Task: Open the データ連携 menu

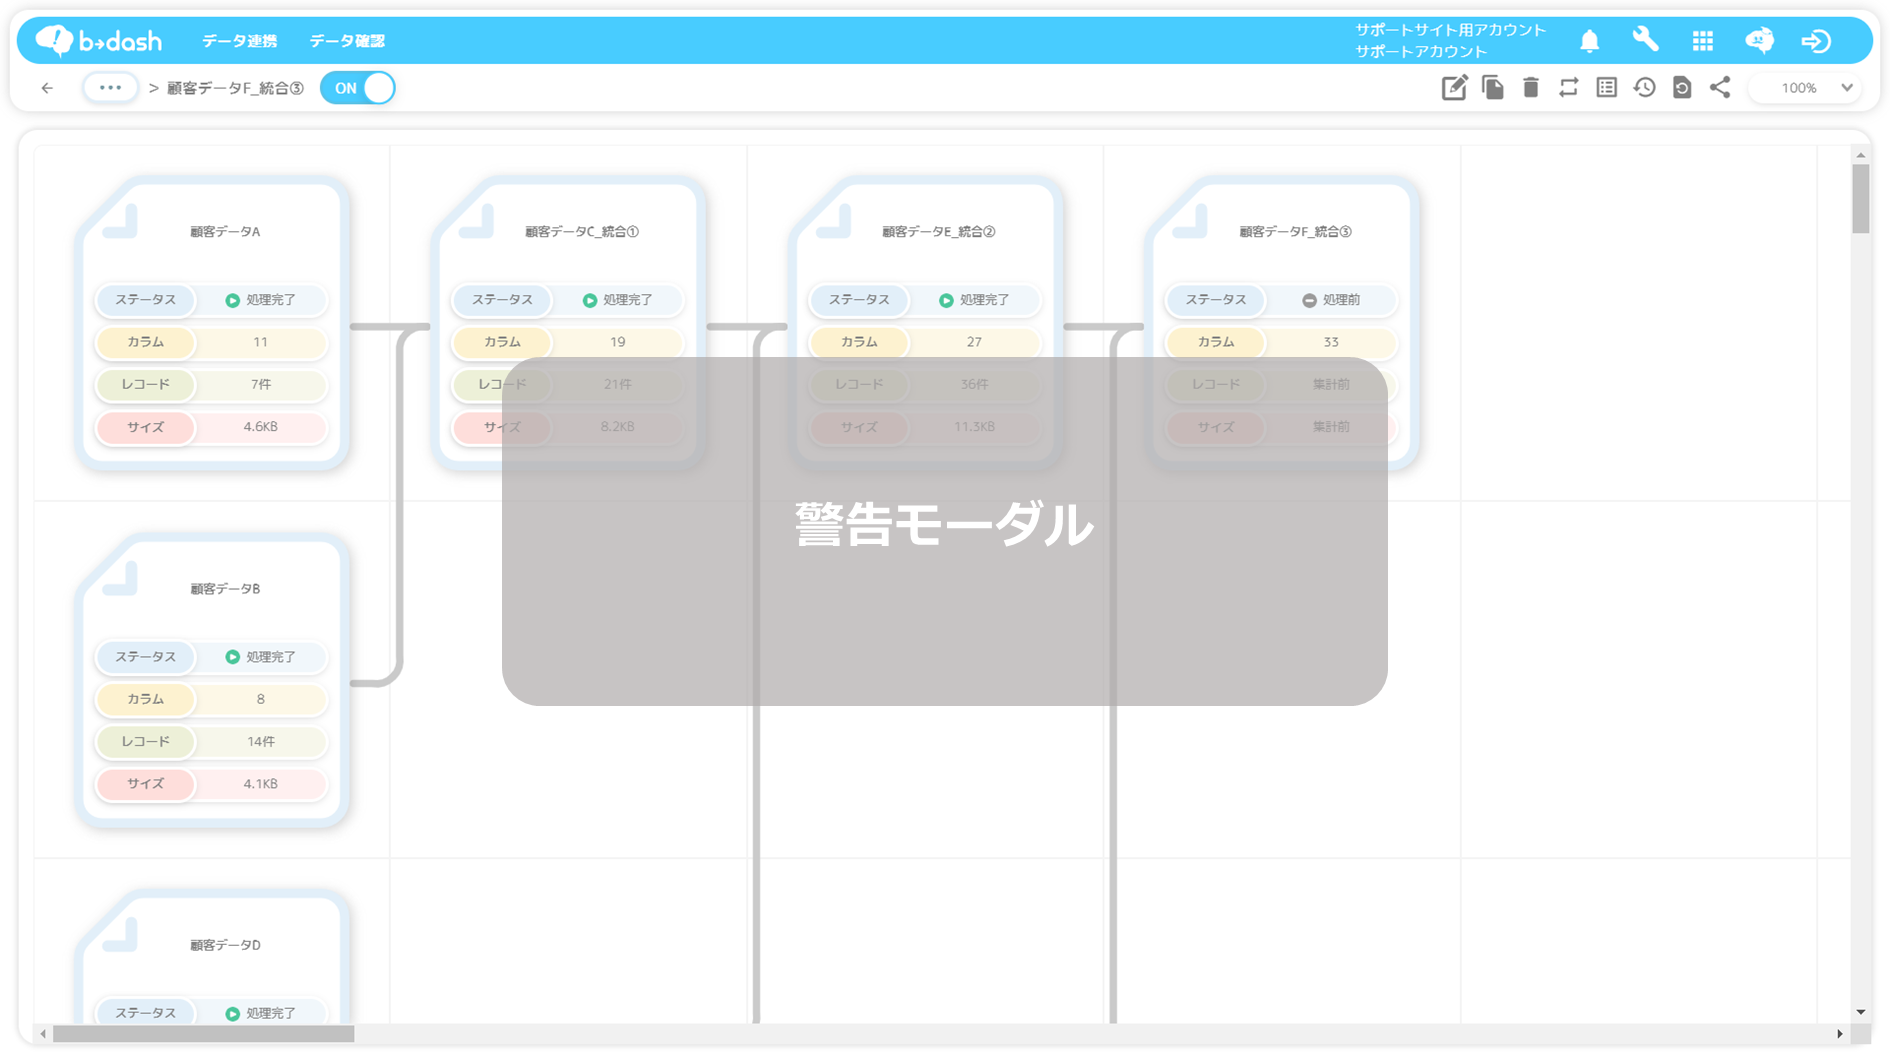Action: click(239, 41)
